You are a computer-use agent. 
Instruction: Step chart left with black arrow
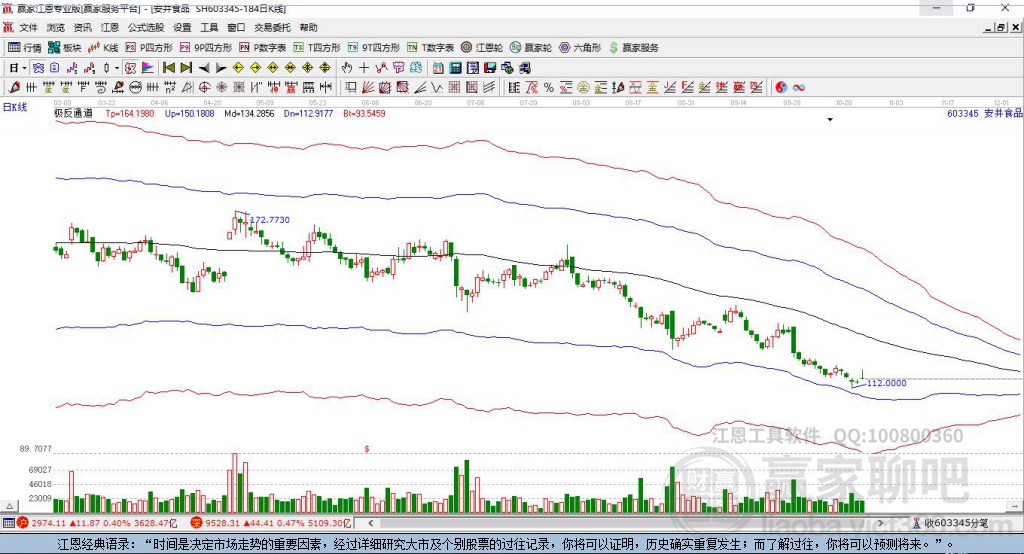tap(204, 68)
